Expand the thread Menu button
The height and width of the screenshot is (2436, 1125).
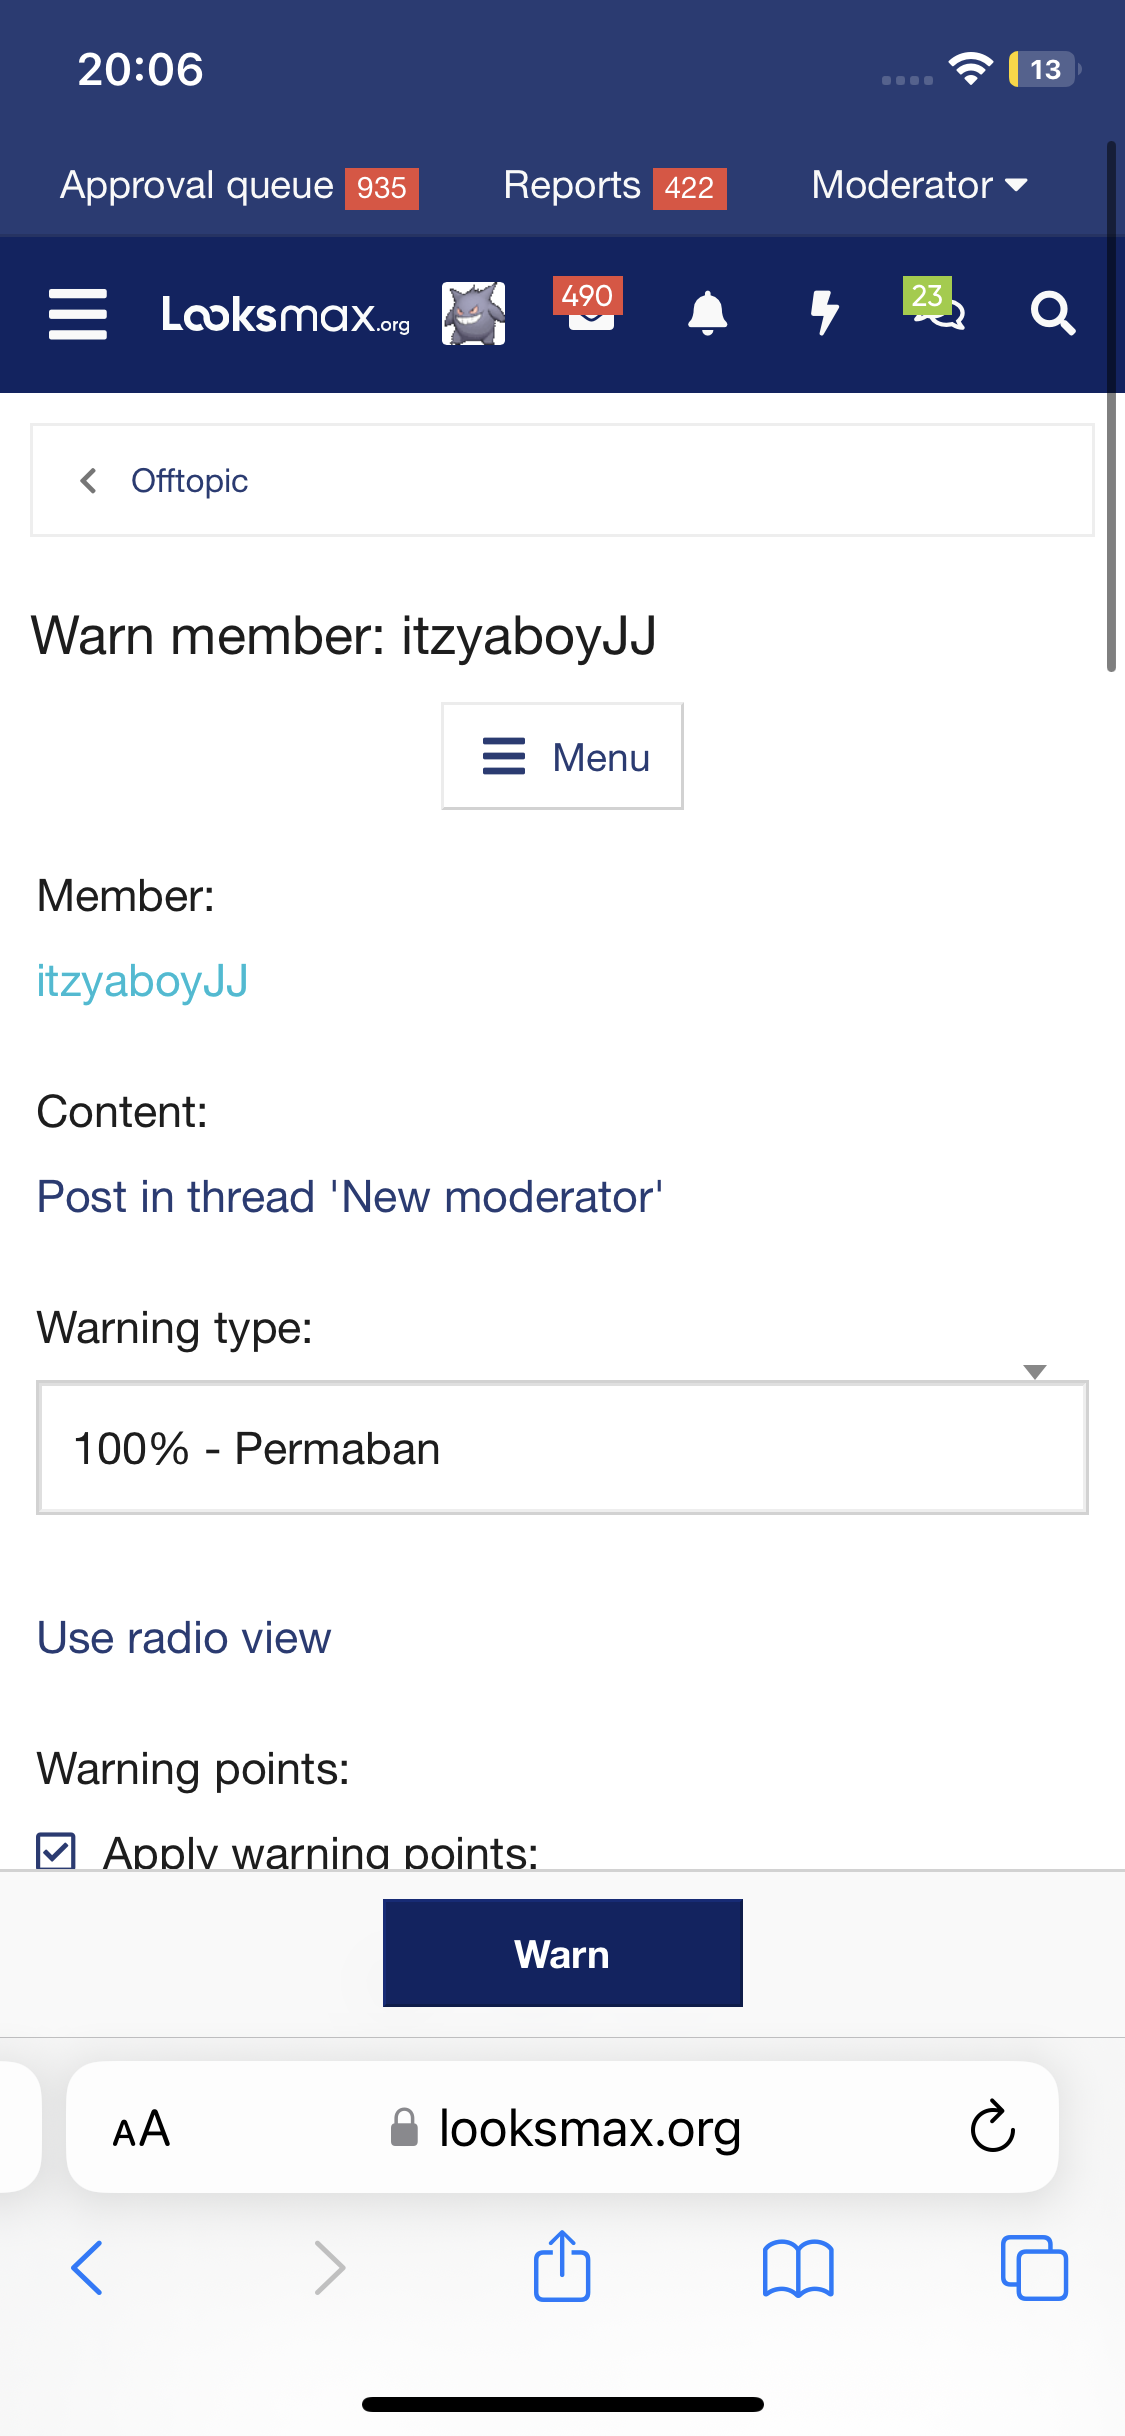(562, 757)
